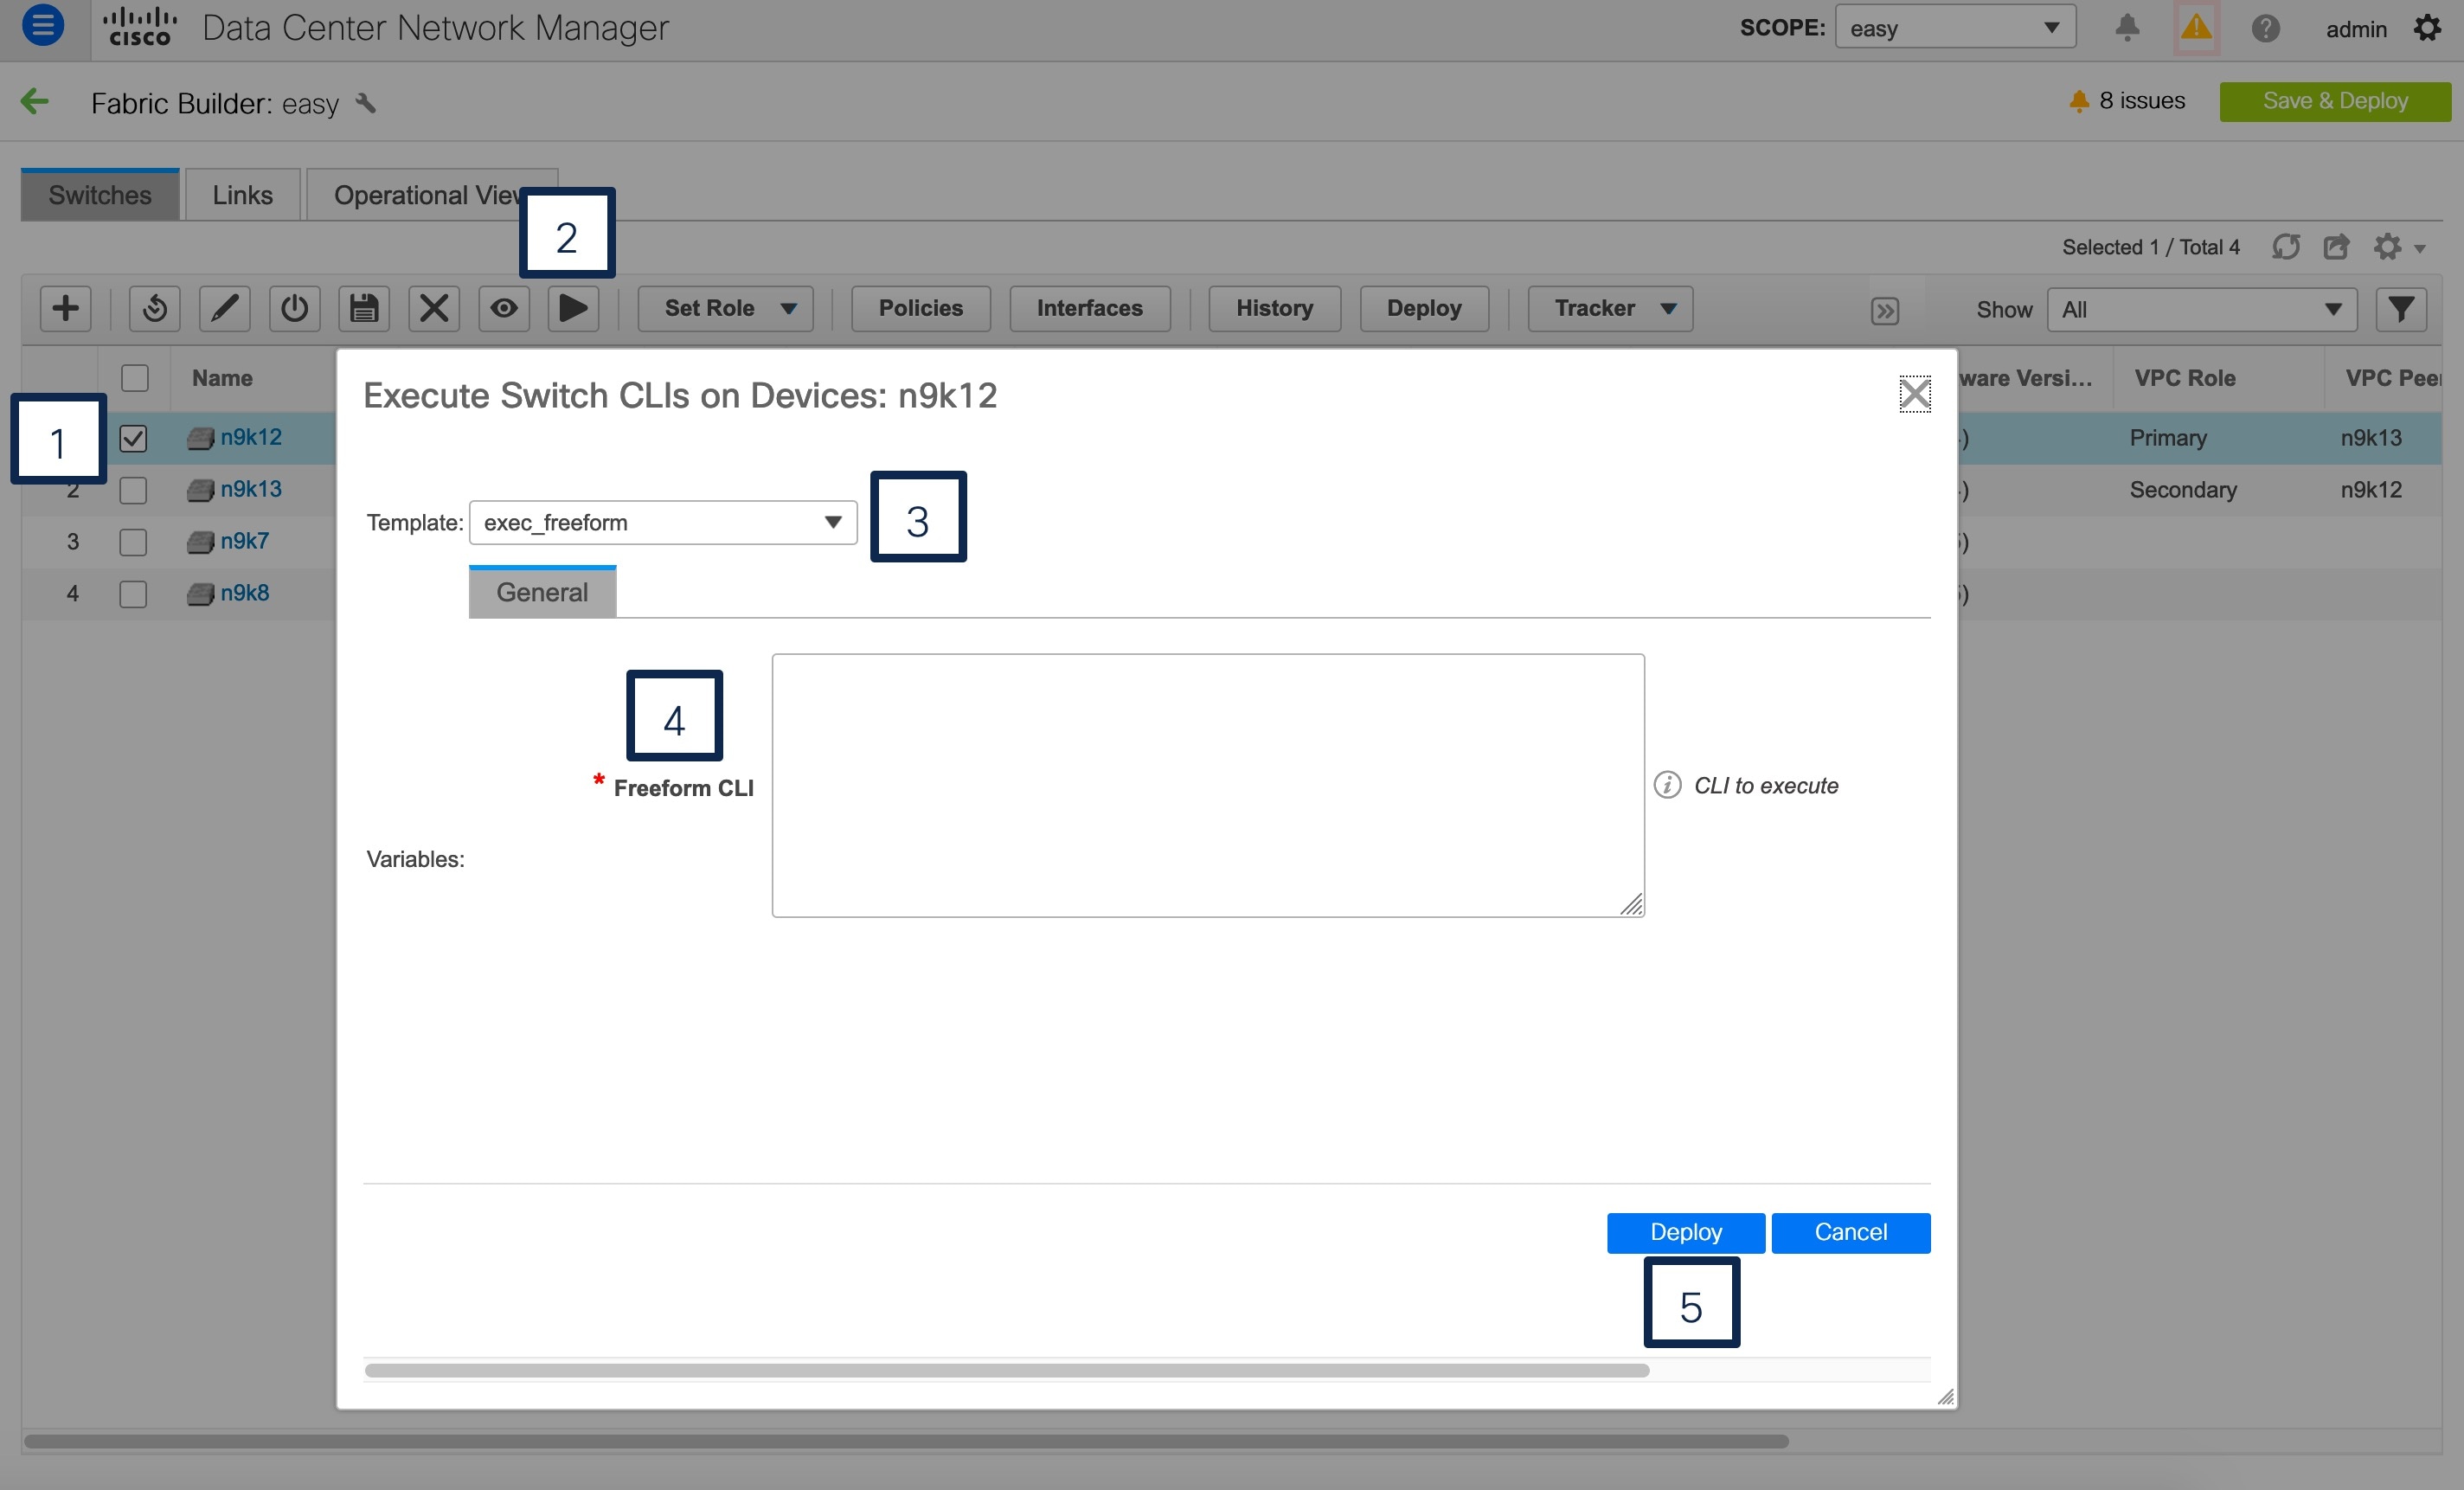Click the export table icon

[x=2336, y=247]
